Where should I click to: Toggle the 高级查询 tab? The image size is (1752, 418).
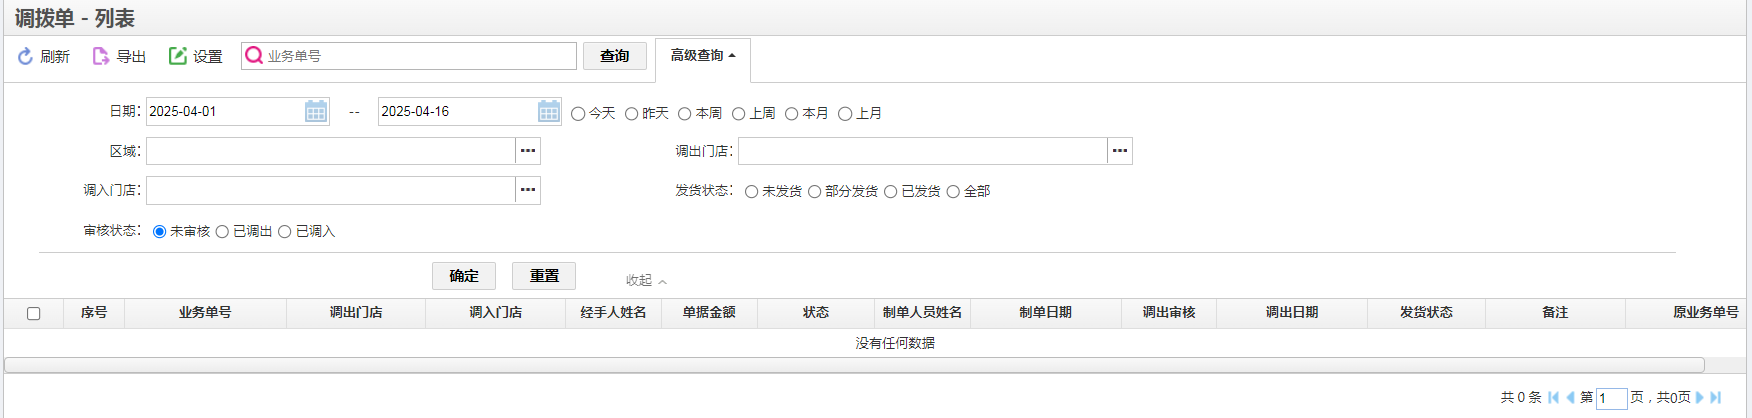tap(703, 56)
